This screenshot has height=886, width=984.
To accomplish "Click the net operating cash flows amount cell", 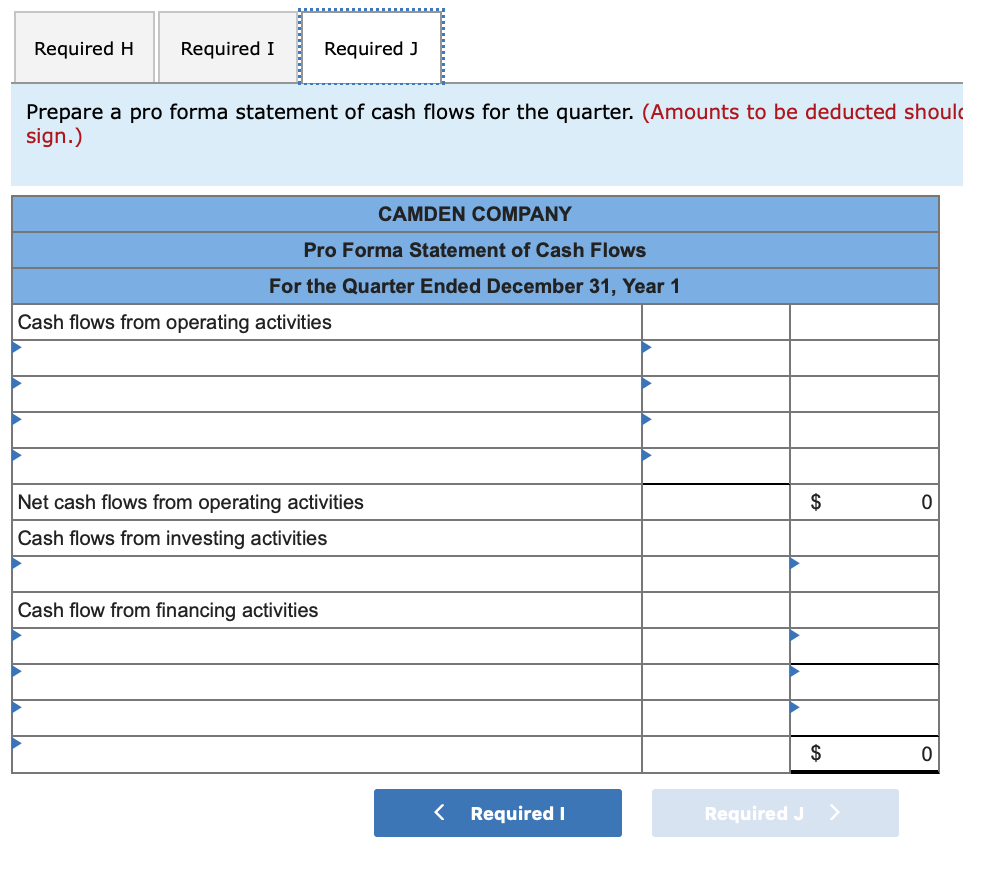I will (x=864, y=502).
